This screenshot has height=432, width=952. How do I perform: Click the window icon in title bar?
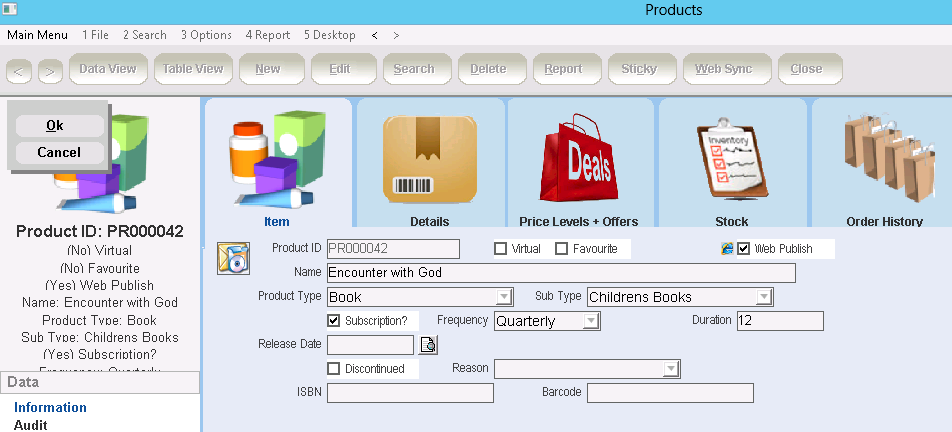click(10, 9)
